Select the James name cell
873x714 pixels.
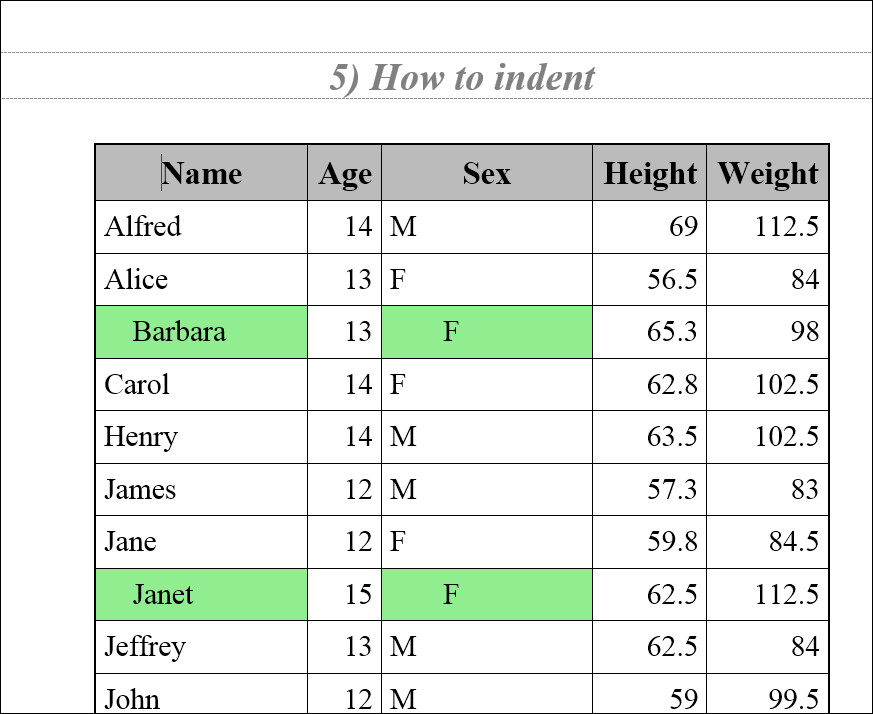tap(140, 489)
